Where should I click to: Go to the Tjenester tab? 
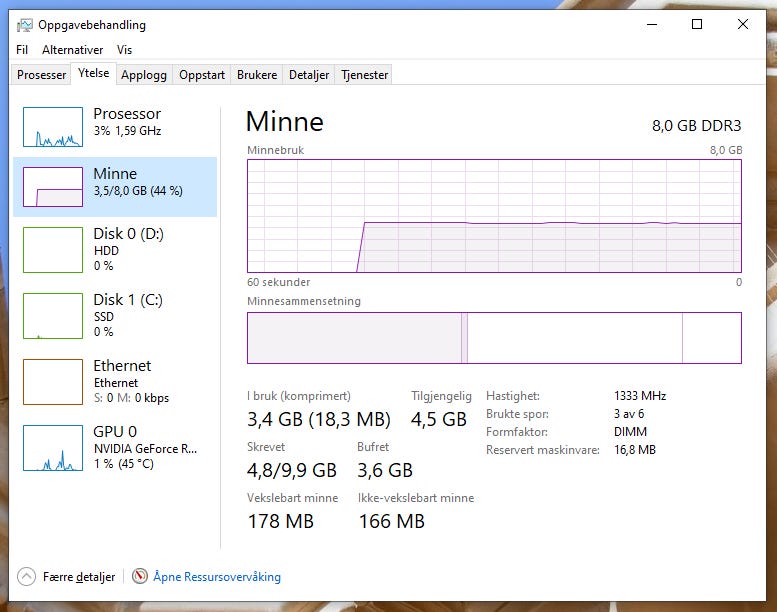click(x=364, y=75)
